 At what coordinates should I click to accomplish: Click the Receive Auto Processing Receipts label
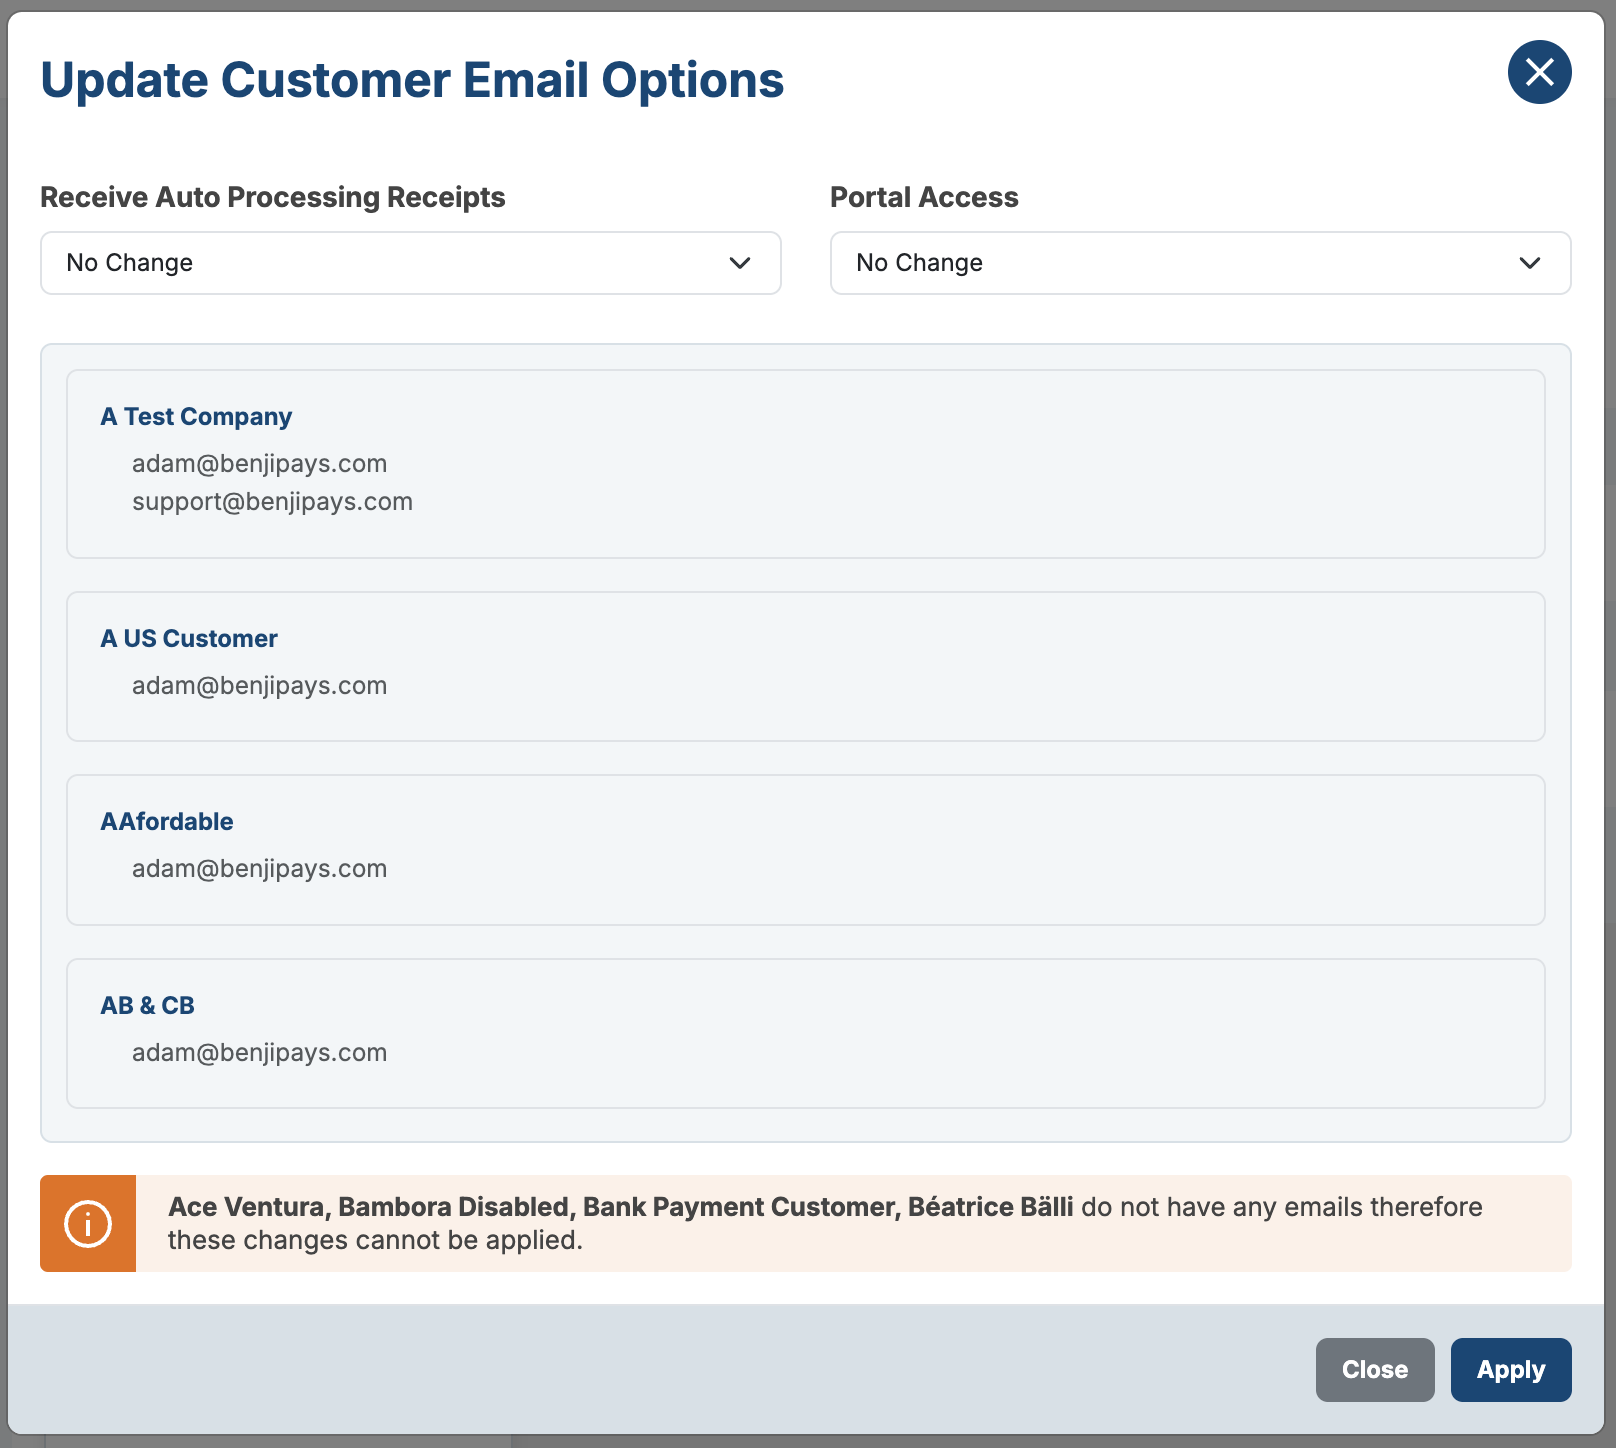coord(273,197)
